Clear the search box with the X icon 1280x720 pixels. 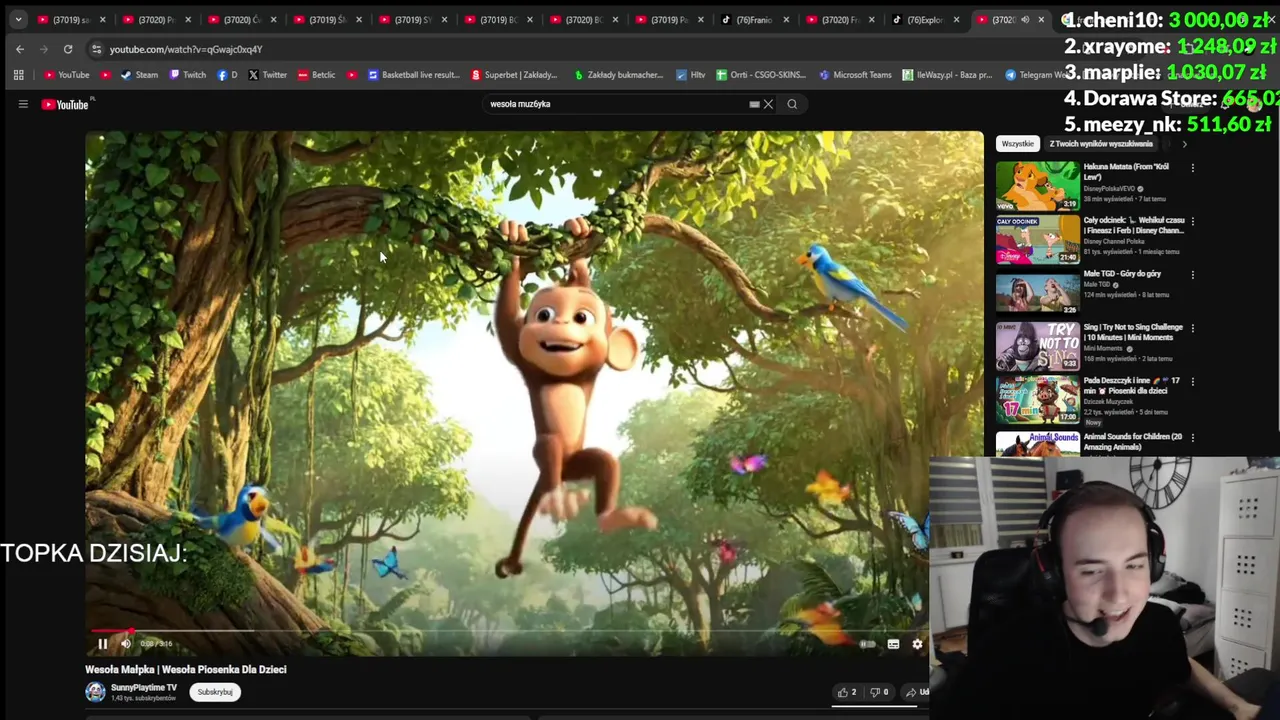pyautogui.click(x=768, y=104)
